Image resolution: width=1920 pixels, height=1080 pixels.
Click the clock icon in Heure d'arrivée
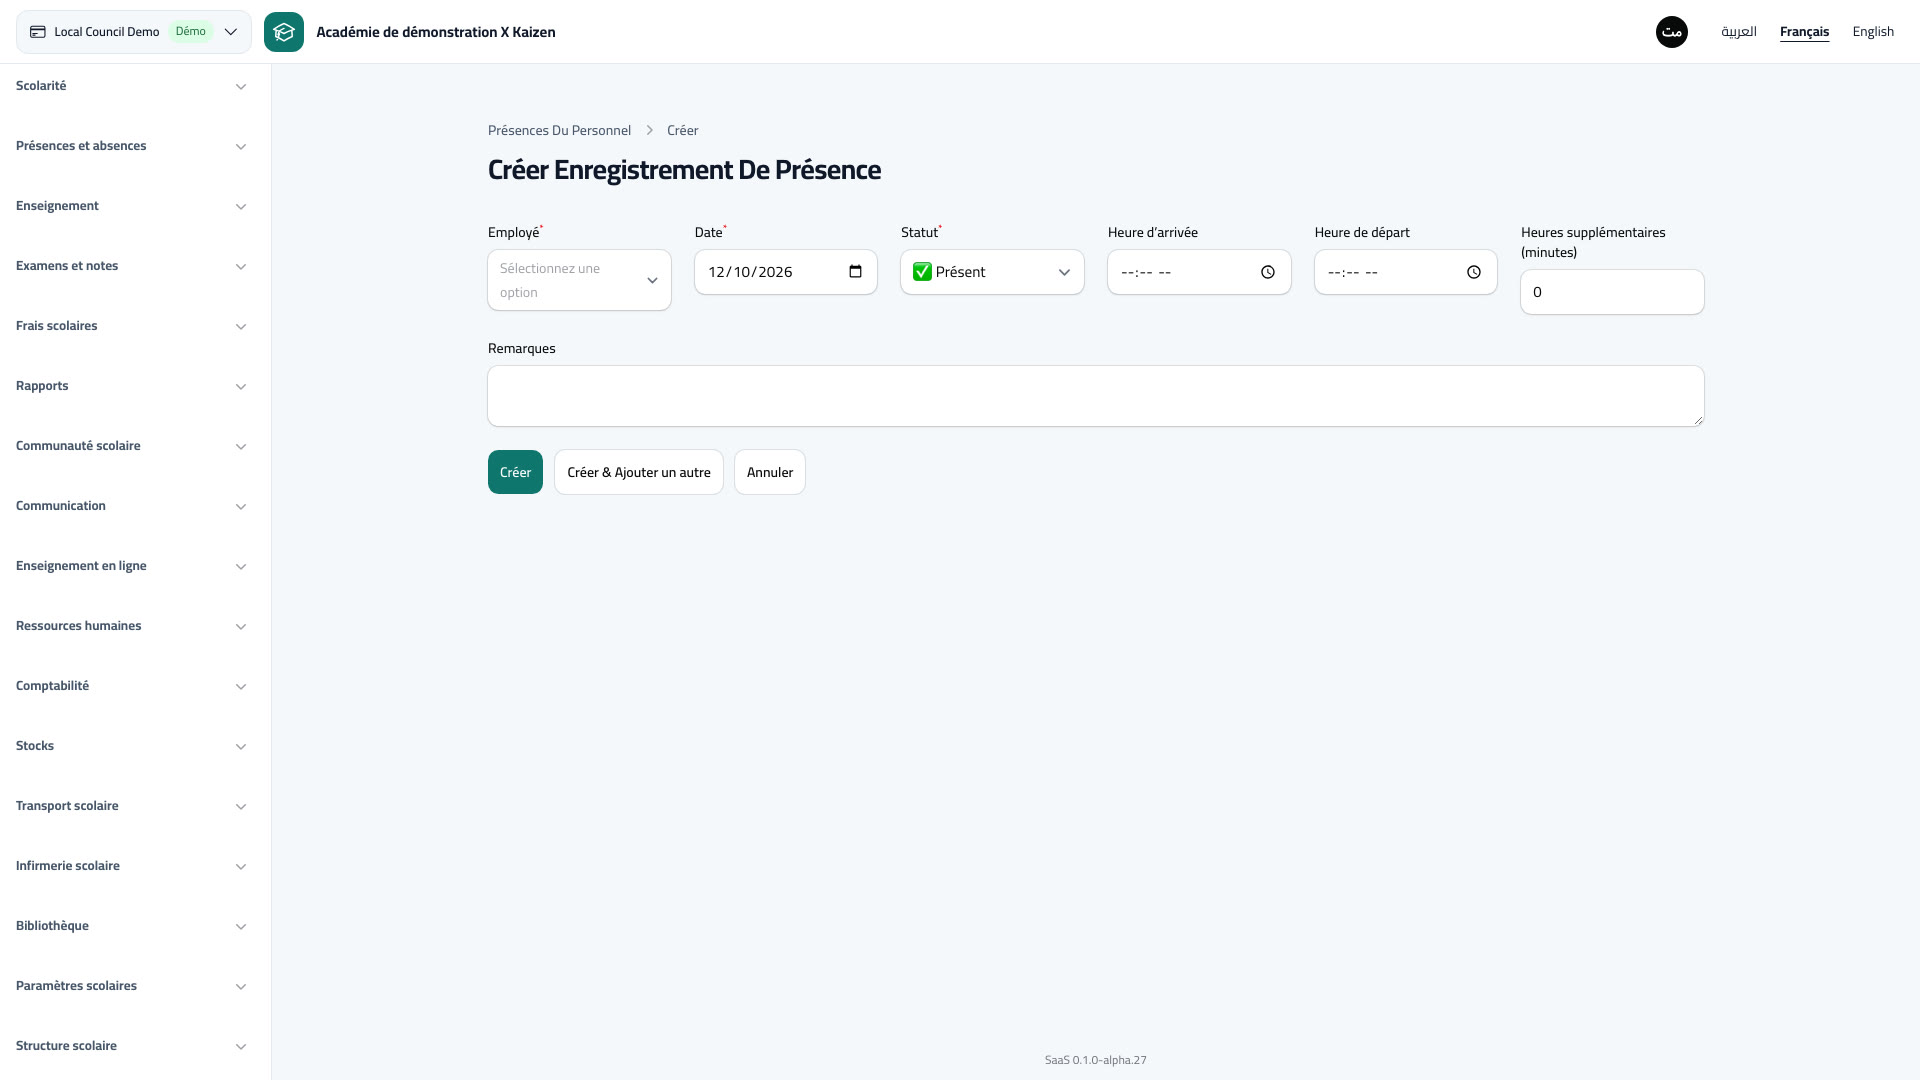pyautogui.click(x=1268, y=272)
